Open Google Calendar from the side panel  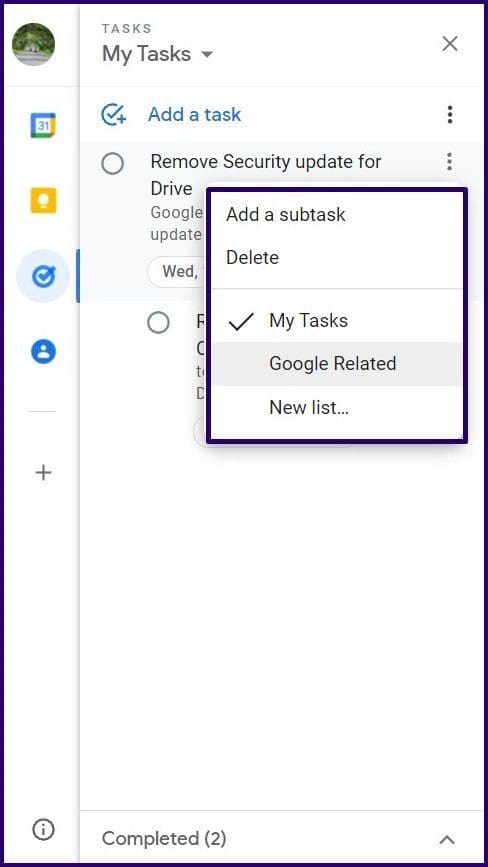coord(43,126)
